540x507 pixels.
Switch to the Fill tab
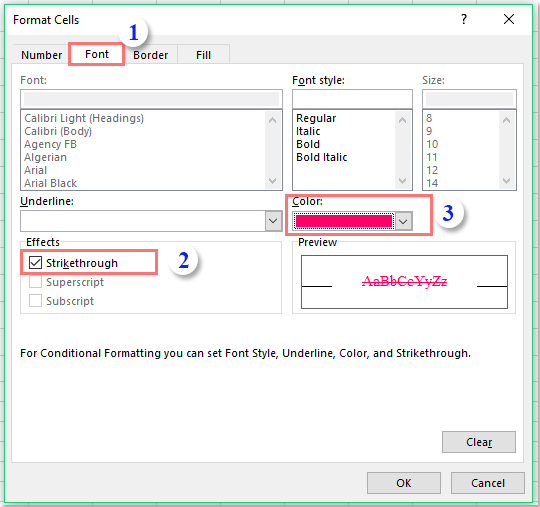tap(203, 55)
